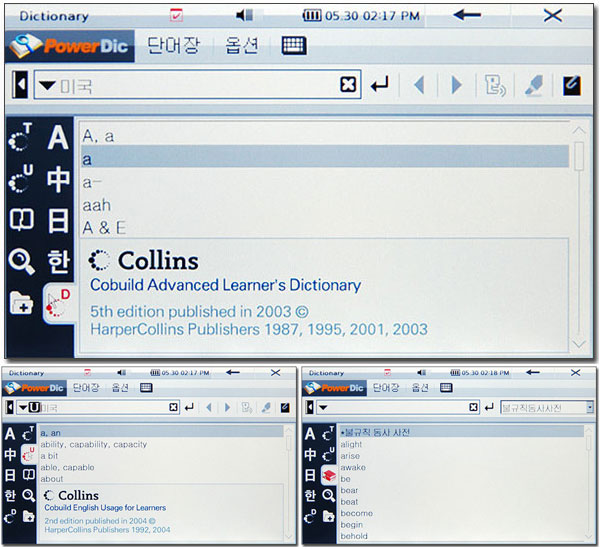Image resolution: width=600 pixels, height=549 pixels.
Task: Collapse the side panel in the irregular verbs screen
Action: point(310,407)
